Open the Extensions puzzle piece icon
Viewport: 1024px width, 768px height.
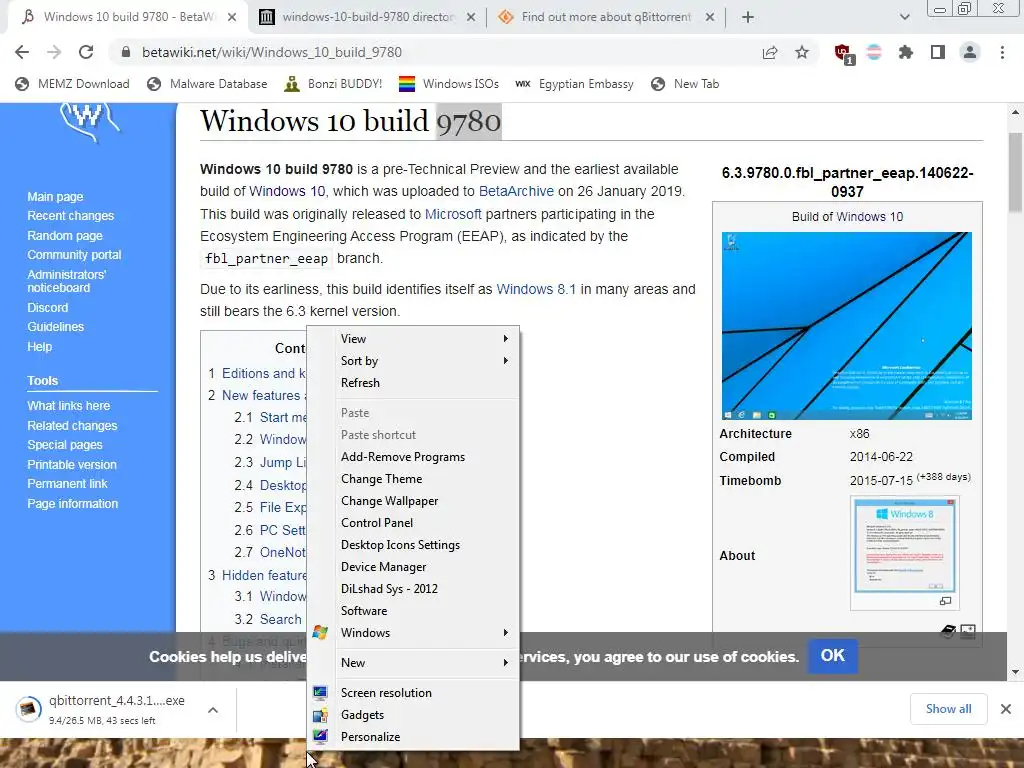tap(905, 52)
